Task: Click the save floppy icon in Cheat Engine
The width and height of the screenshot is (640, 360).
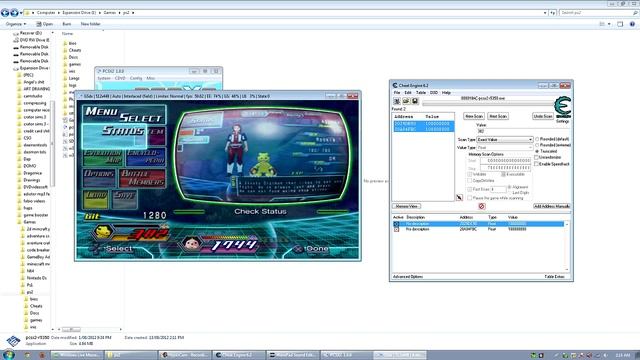Action: 415,101
